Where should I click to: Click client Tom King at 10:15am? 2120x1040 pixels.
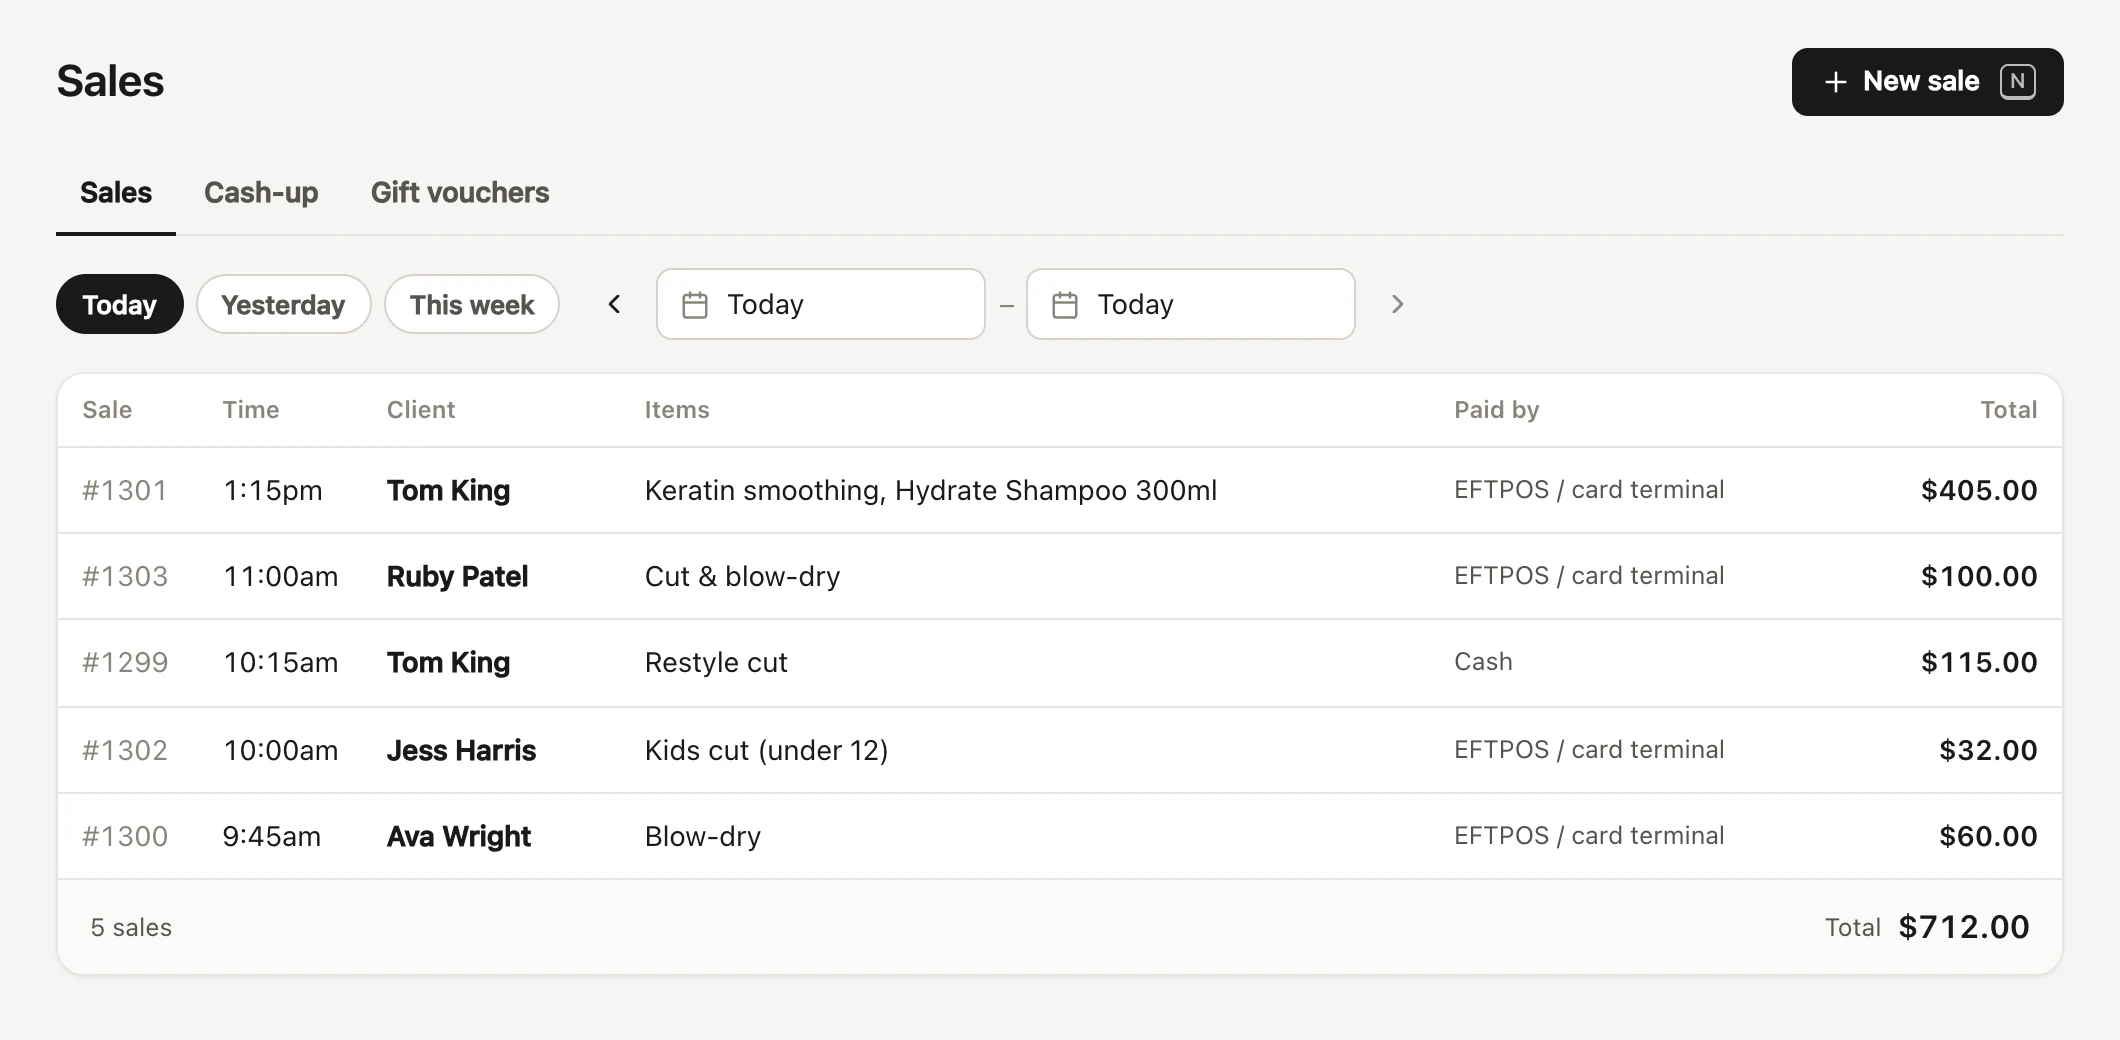click(x=448, y=662)
